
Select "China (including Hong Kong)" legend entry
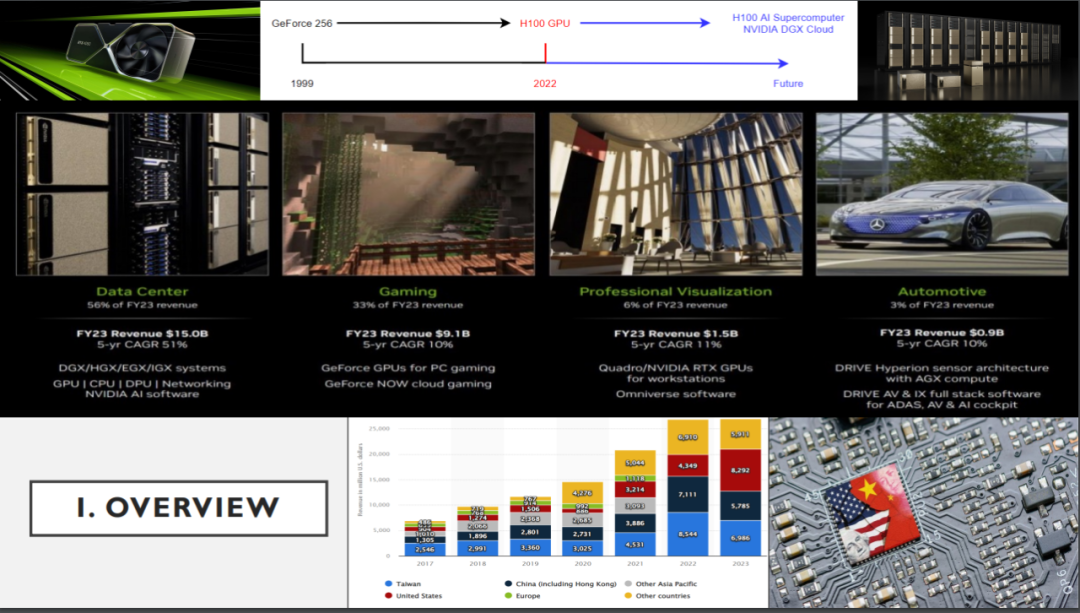(561, 584)
